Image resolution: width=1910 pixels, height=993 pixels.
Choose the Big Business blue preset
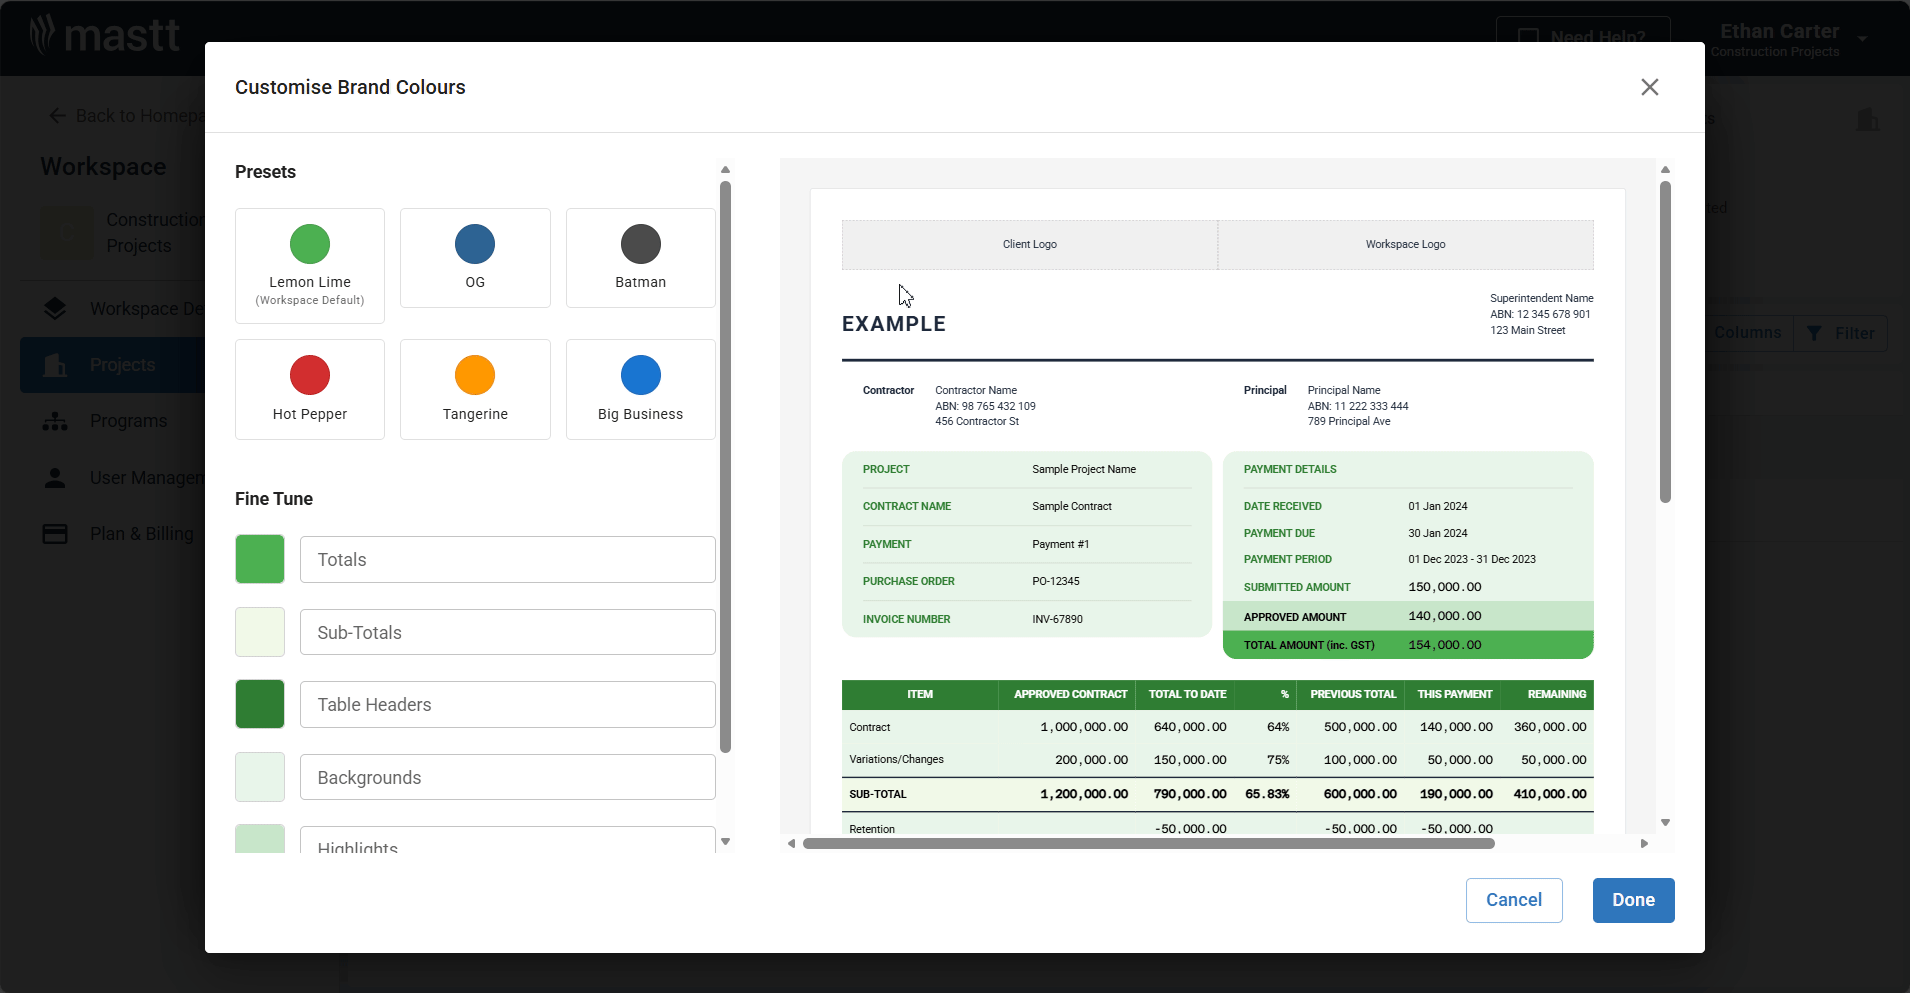pos(640,389)
